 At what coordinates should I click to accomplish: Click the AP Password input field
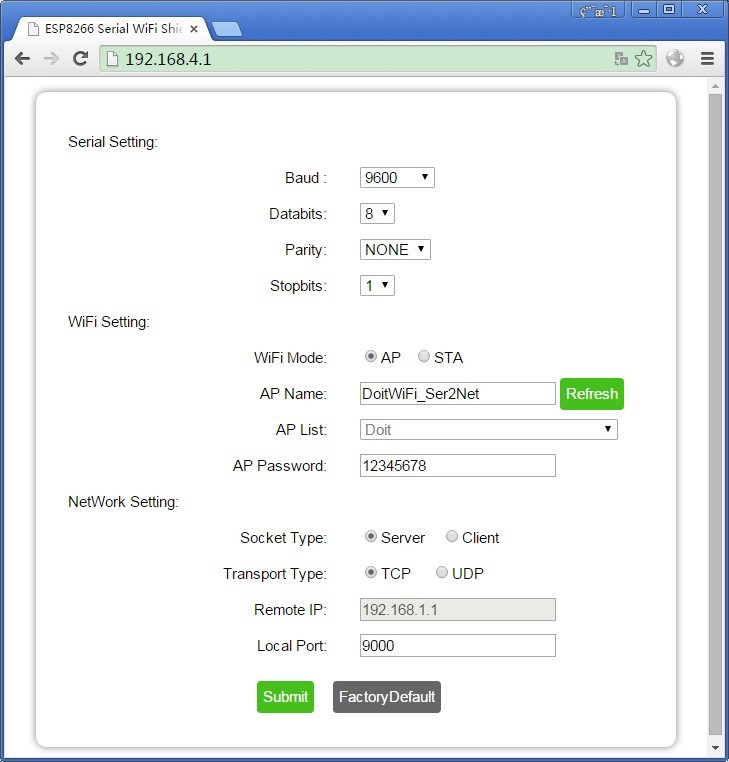[x=457, y=466]
